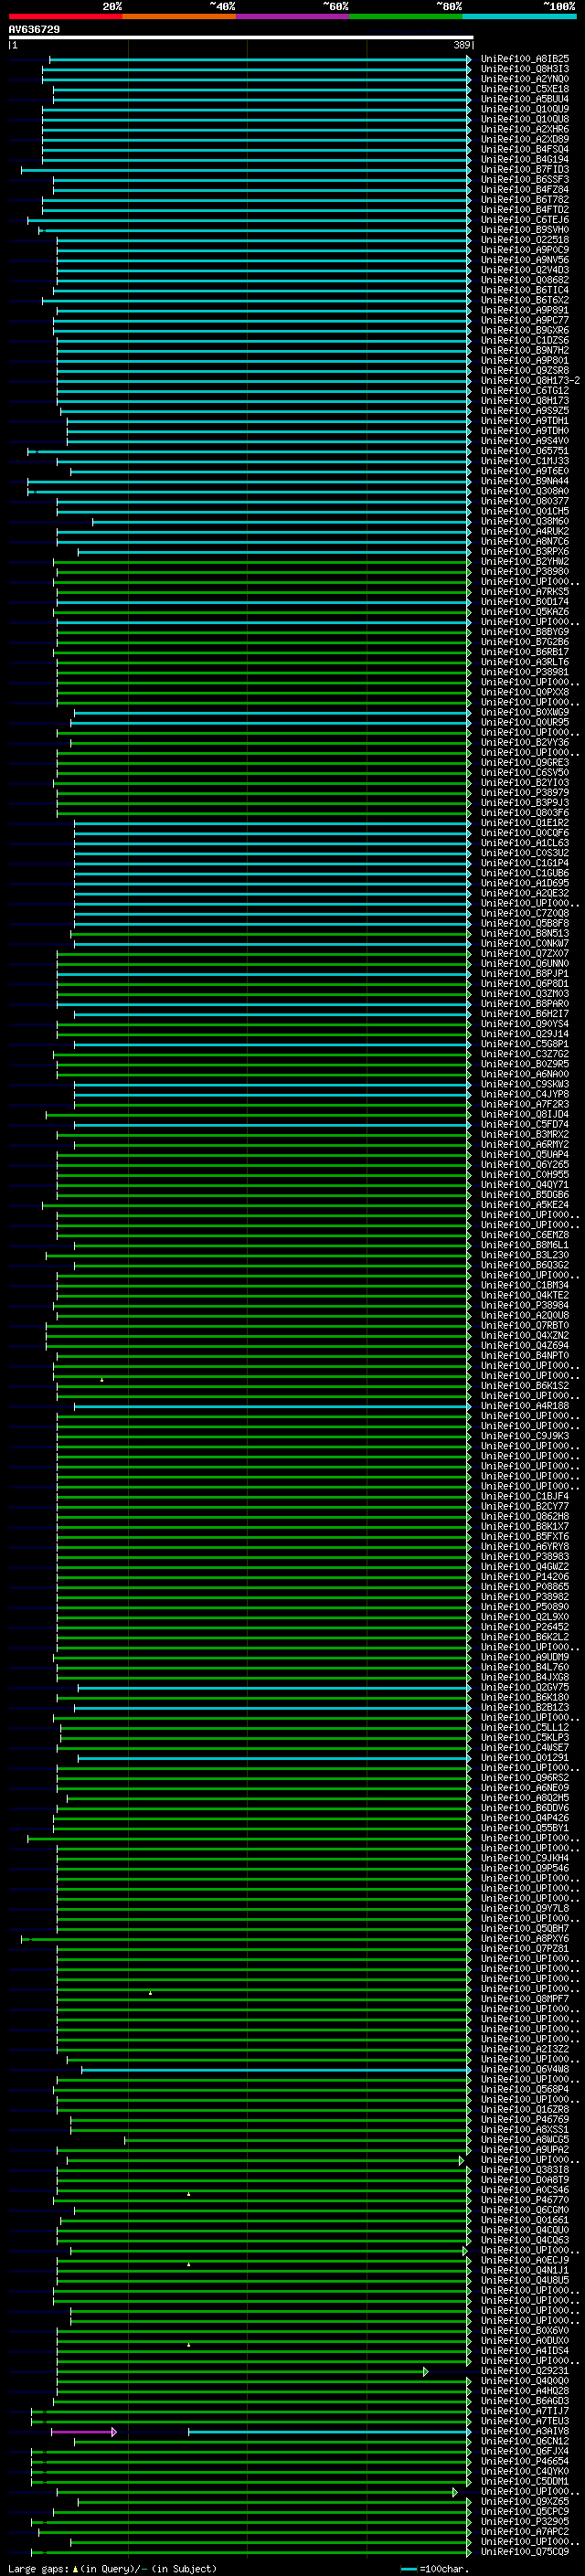Viewport: 585px width, 2576px height.
Task: Click the UniRef100_A8PXY6 label
Action: [524, 1940]
